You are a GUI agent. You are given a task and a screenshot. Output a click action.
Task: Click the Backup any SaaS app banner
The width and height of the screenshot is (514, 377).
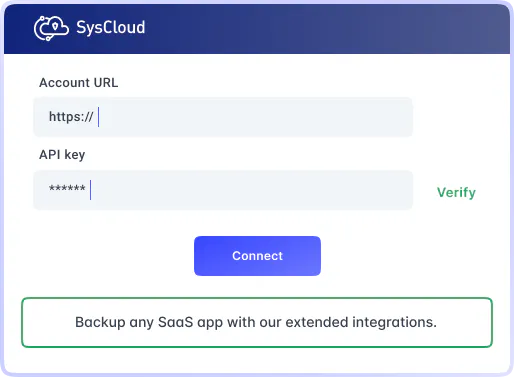pyautogui.click(x=257, y=322)
